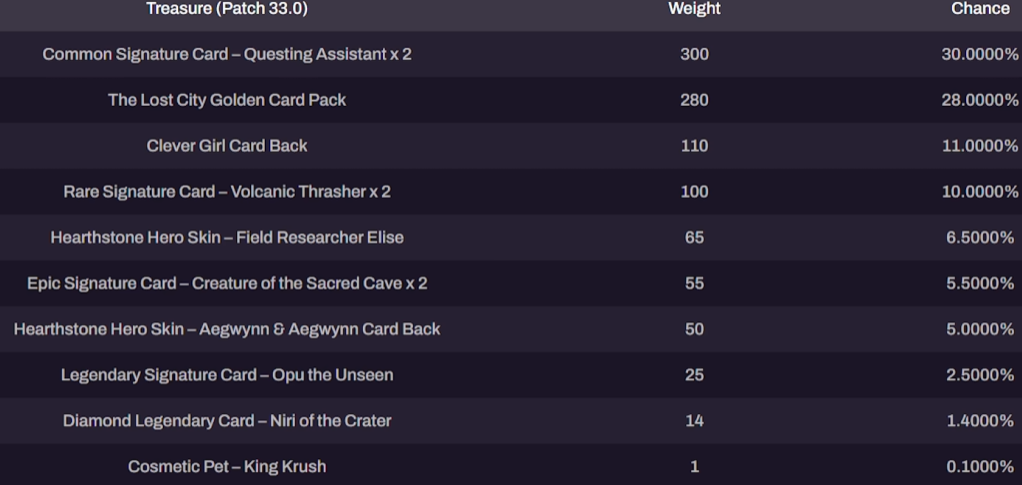Click the Treasure (Patch 33.0) column header
The width and height of the screenshot is (1022, 485).
tap(227, 9)
